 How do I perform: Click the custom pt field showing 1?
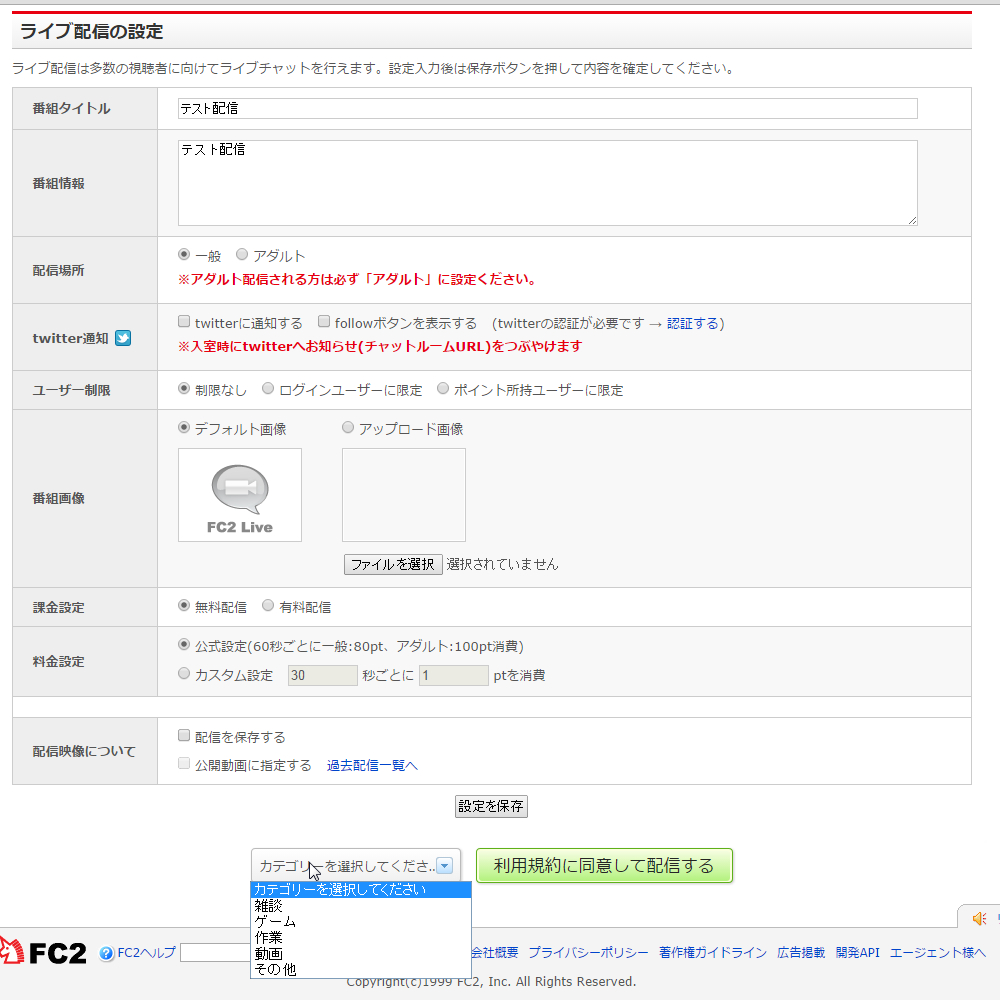pos(453,675)
